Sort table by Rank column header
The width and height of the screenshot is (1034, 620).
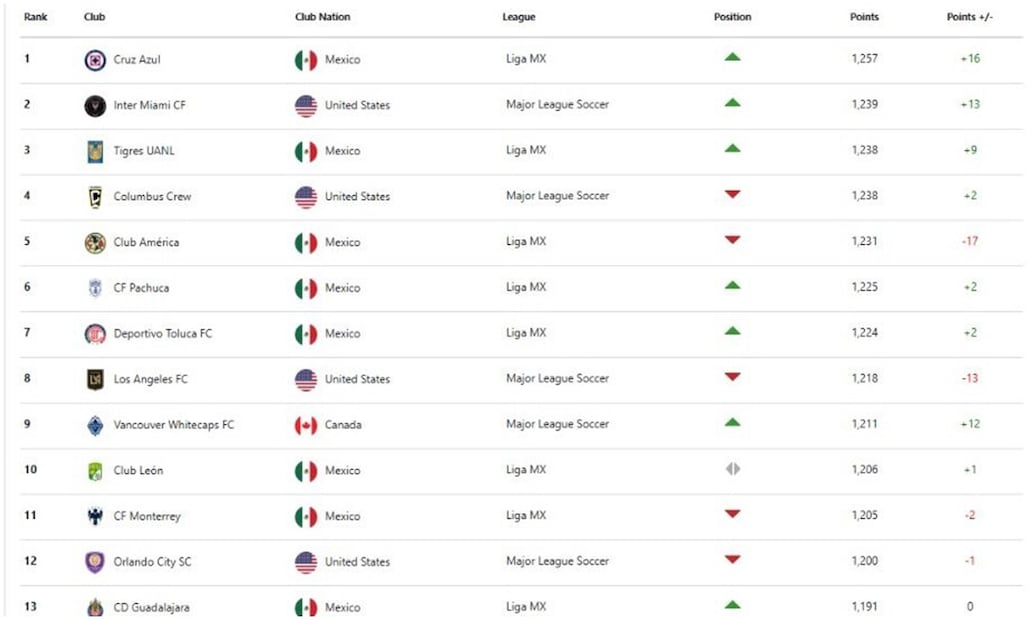(35, 17)
